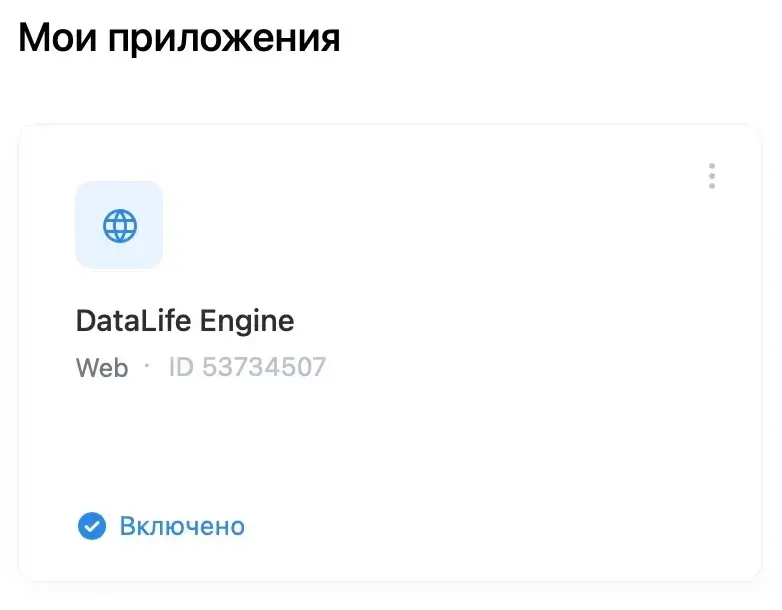
Task: Click the dot separator after Web
Action: click(147, 367)
